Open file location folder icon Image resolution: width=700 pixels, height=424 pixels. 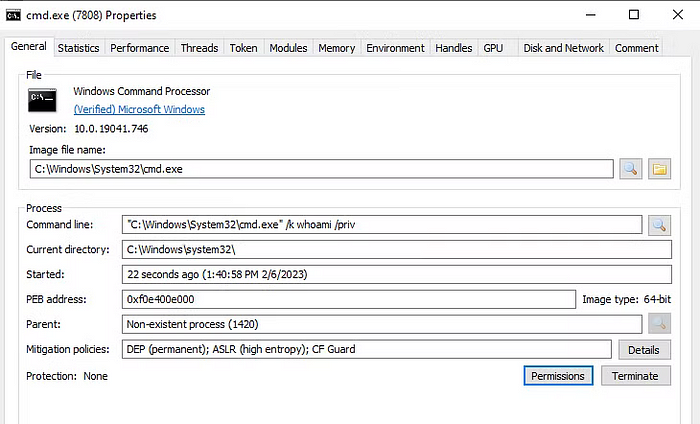click(x=659, y=169)
